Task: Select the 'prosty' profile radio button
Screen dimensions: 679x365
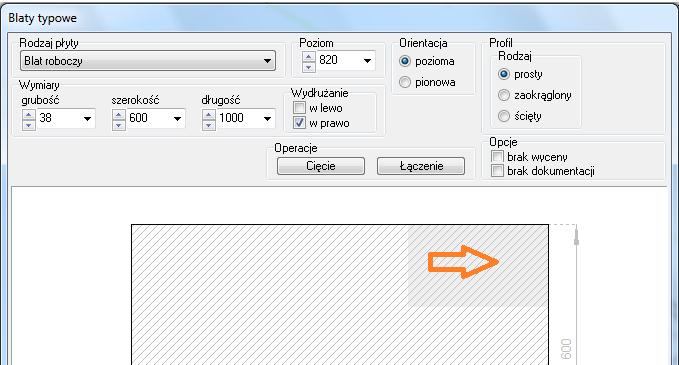Action: tap(504, 74)
